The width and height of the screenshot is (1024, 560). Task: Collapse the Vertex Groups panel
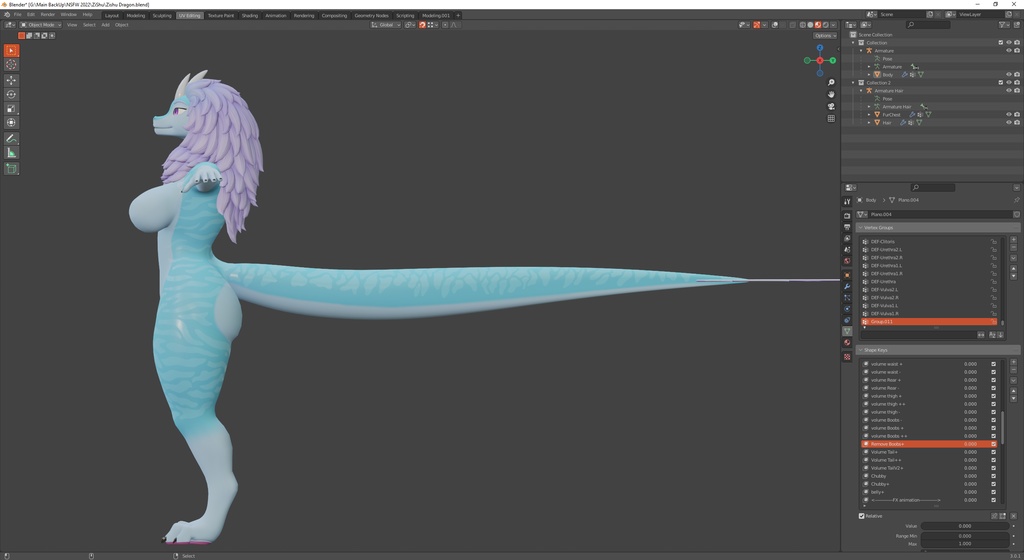(861, 227)
